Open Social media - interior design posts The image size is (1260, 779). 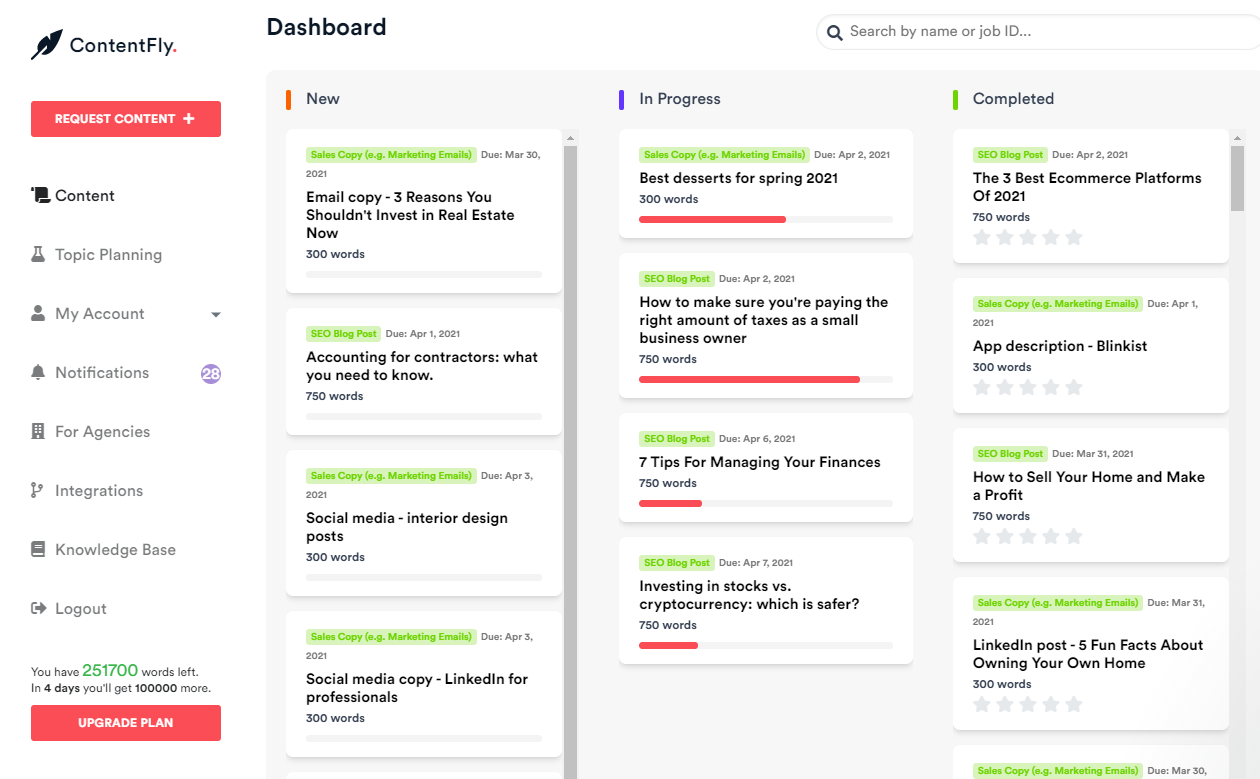tap(424, 524)
